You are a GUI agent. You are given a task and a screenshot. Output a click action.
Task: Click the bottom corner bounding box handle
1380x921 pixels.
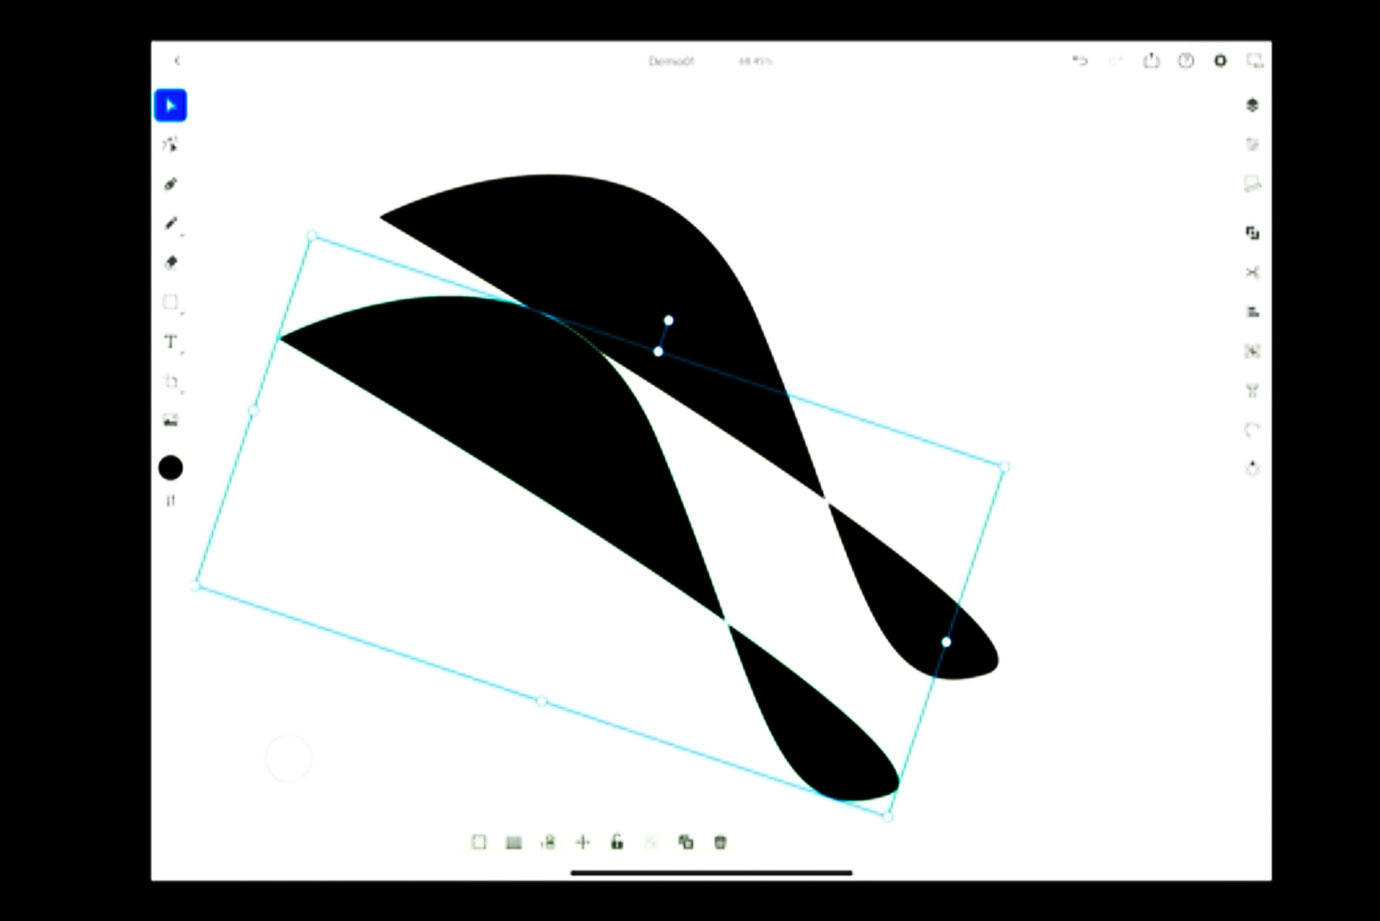click(x=888, y=817)
